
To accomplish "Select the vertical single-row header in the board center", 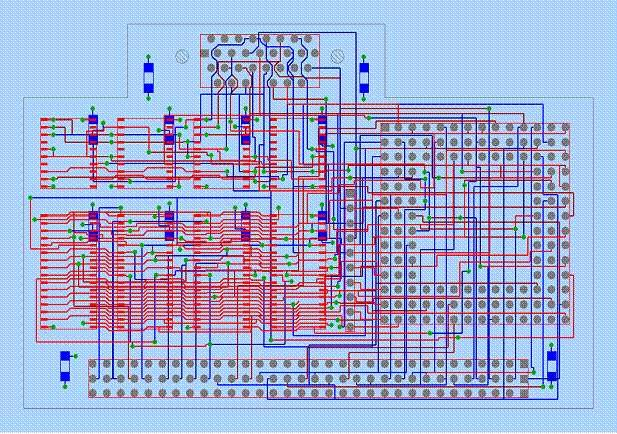I will tap(350, 260).
